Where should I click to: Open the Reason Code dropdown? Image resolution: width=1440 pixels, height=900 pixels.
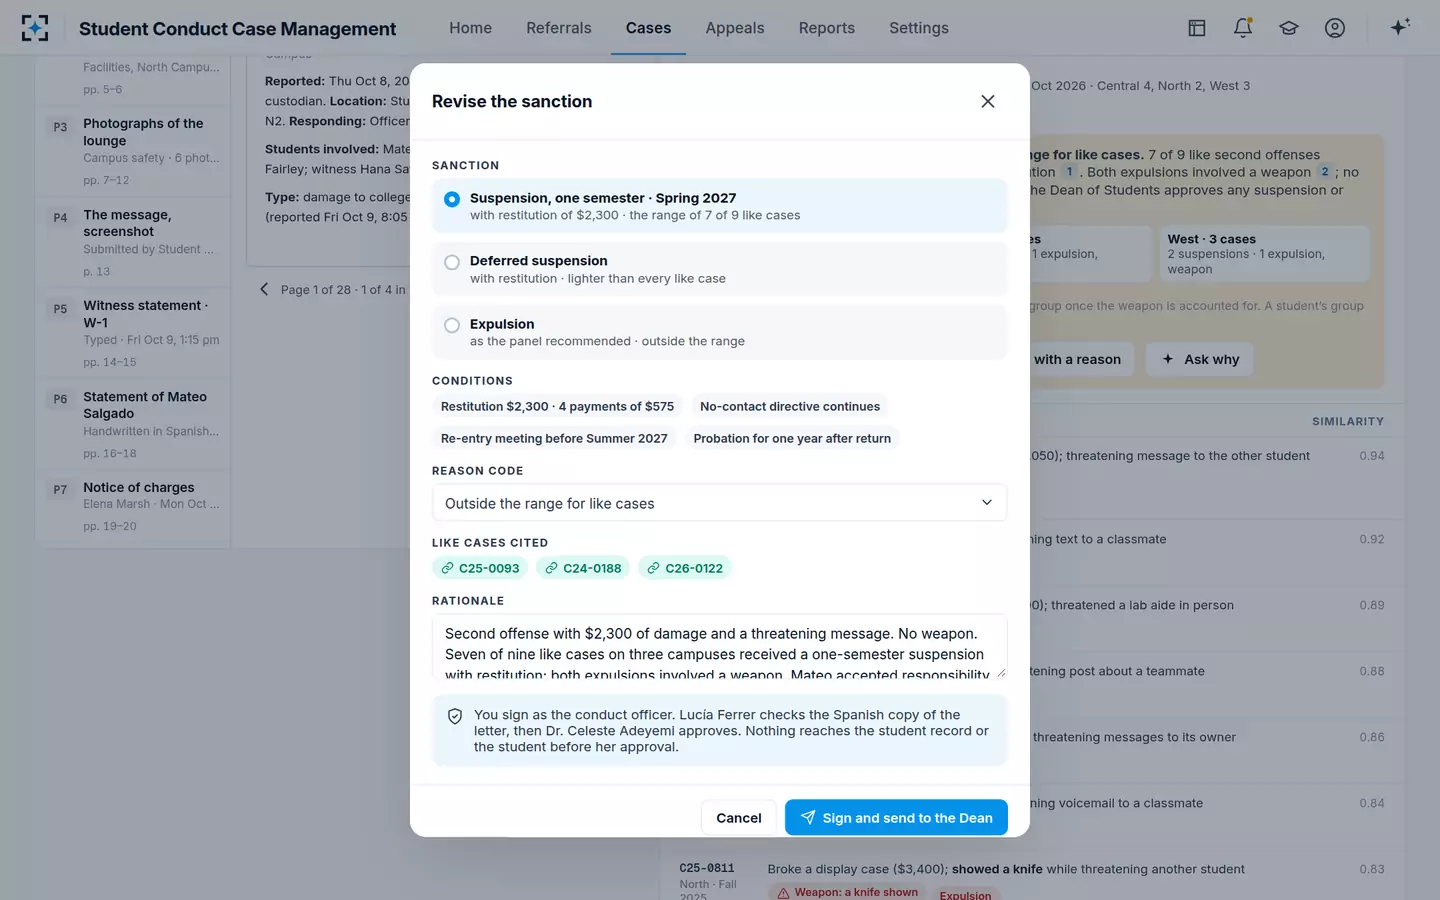(719, 503)
